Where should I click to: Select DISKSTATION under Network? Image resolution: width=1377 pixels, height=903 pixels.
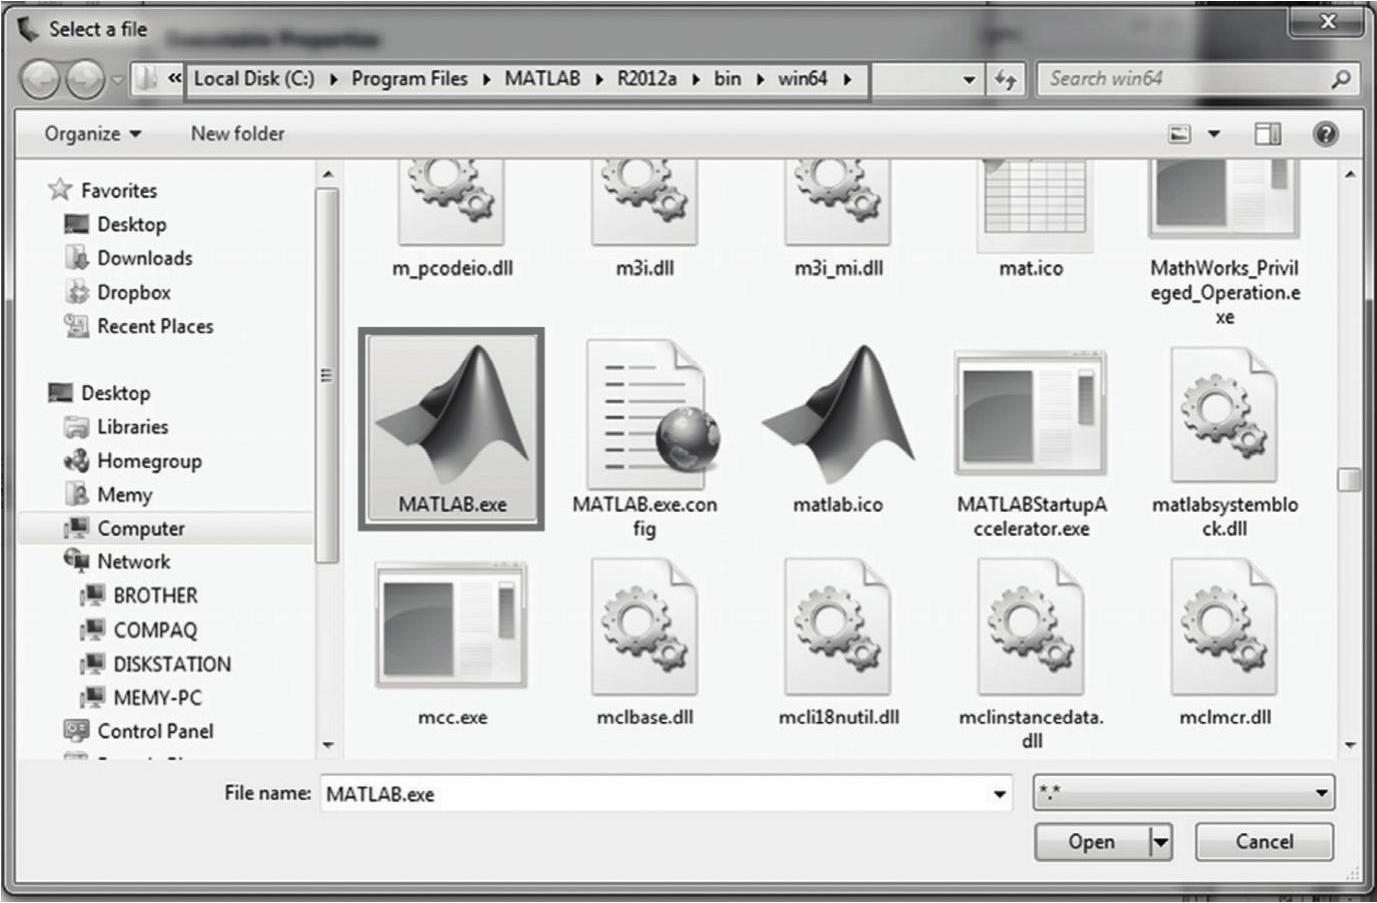(171, 664)
